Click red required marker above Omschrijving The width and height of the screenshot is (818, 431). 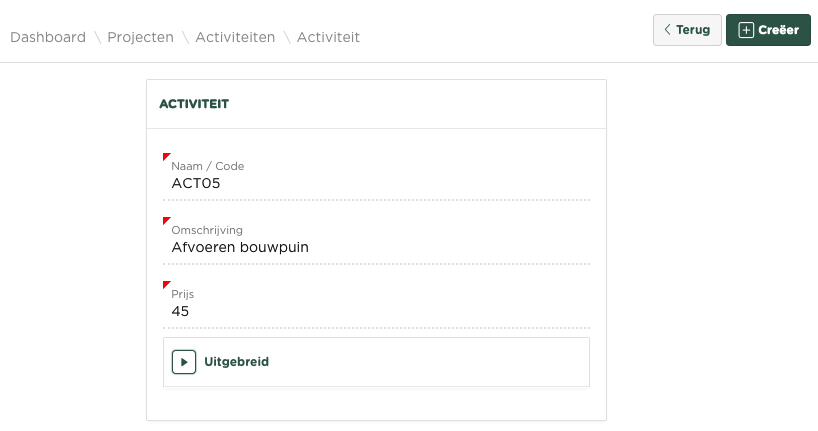[x=166, y=220]
